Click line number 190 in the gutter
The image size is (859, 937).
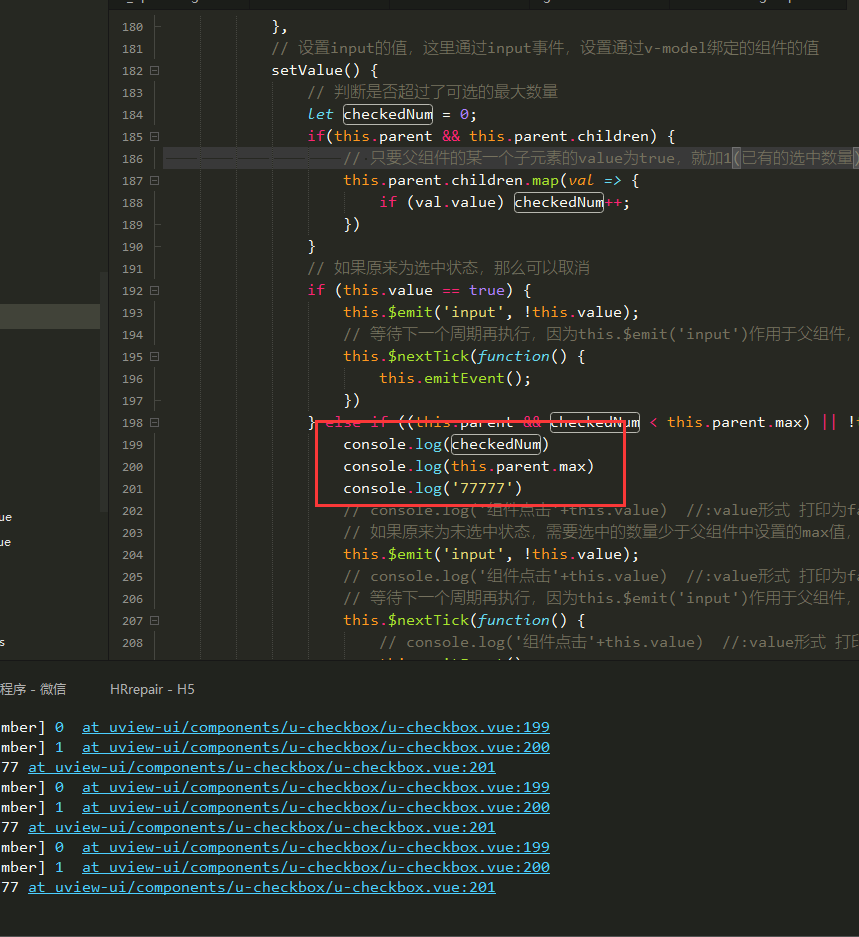coord(131,246)
